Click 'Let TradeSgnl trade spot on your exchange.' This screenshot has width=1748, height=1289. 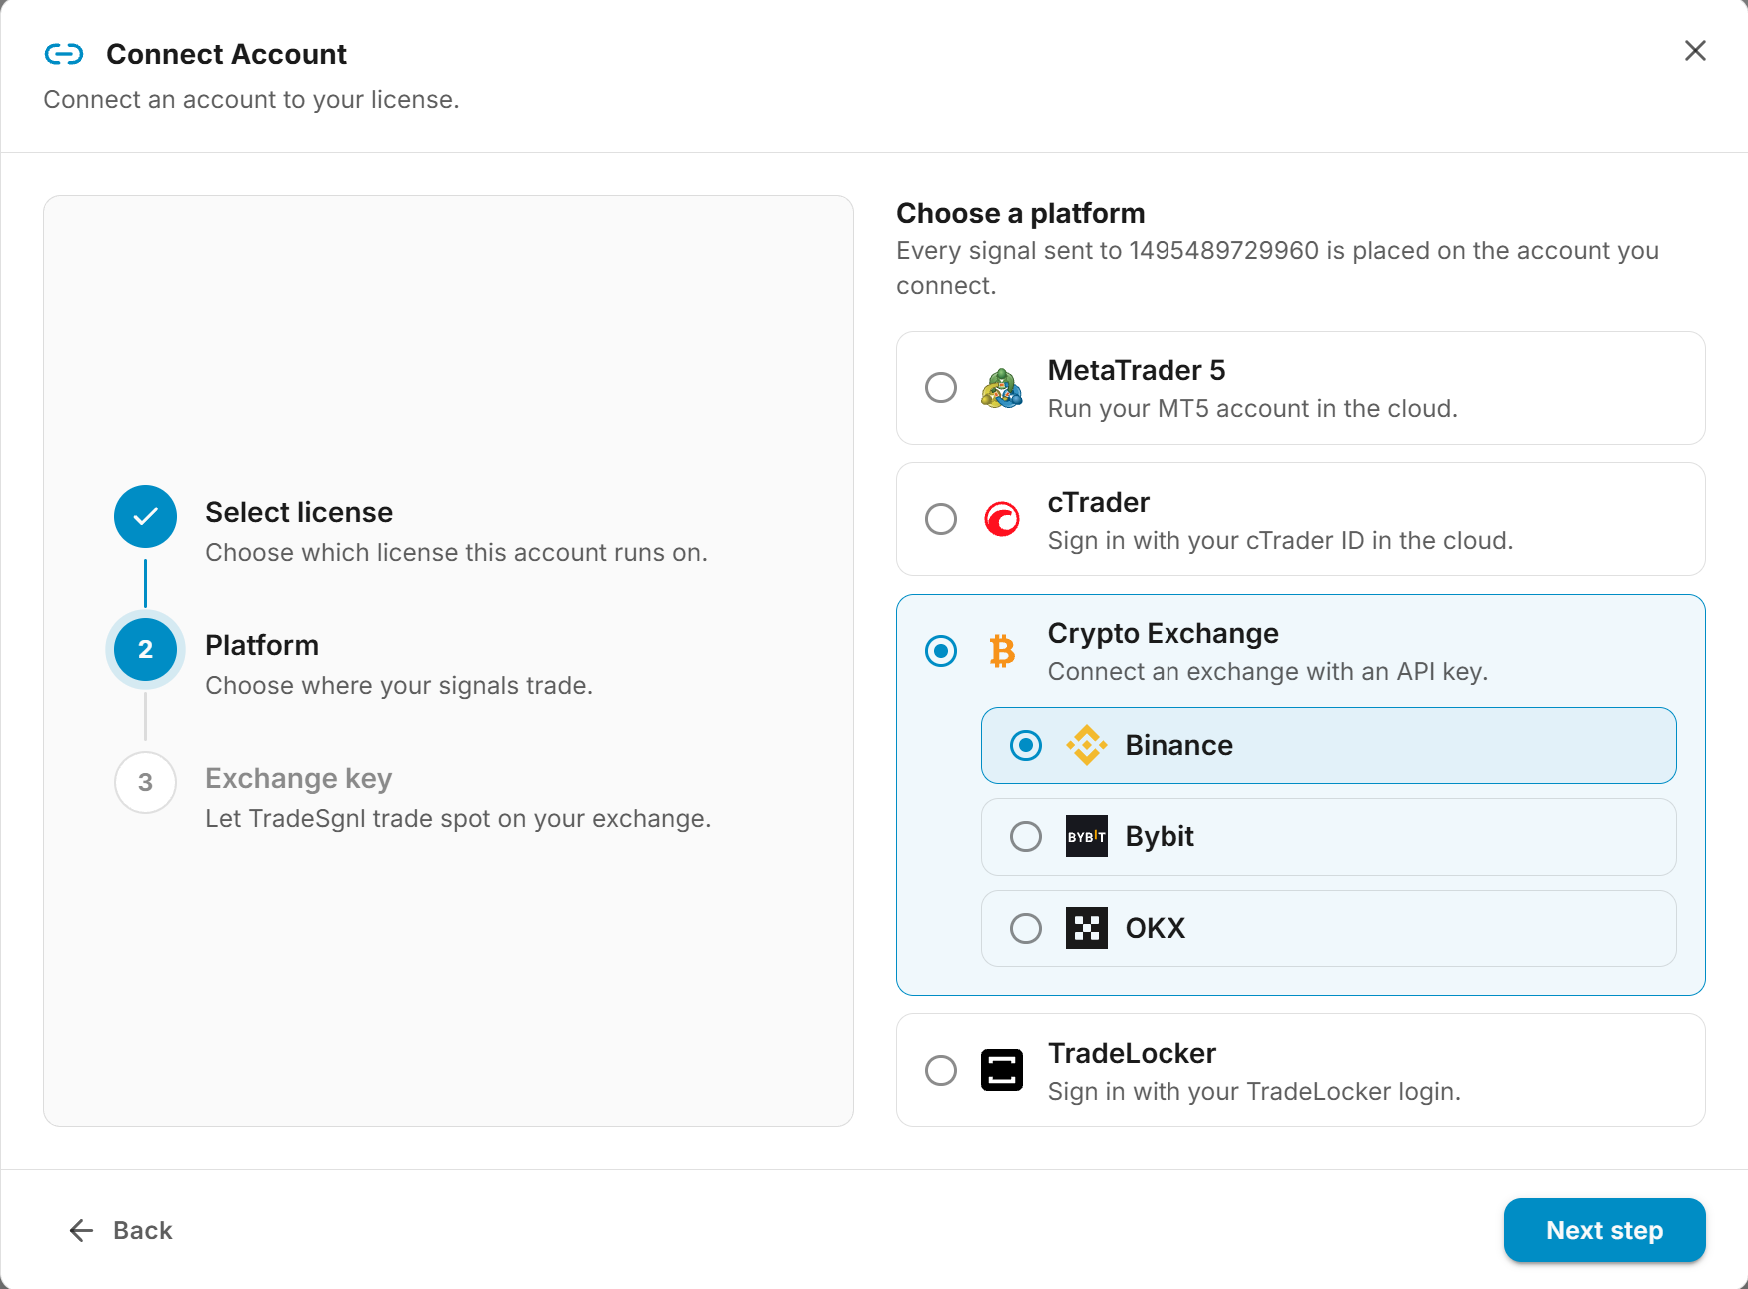click(458, 818)
